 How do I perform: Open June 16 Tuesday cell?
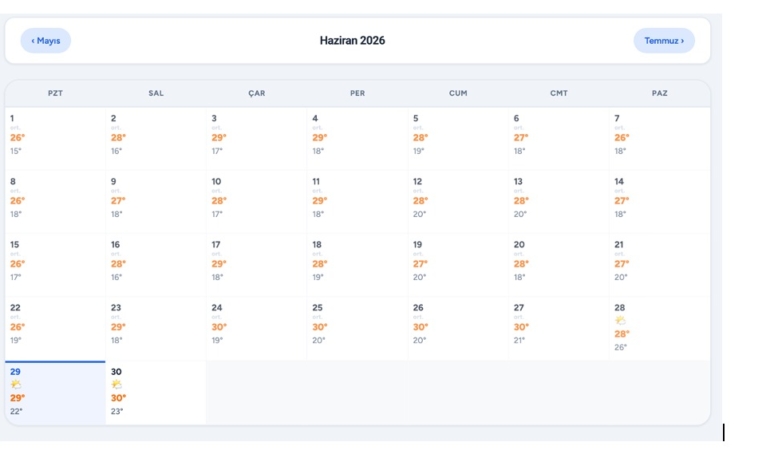click(156, 265)
